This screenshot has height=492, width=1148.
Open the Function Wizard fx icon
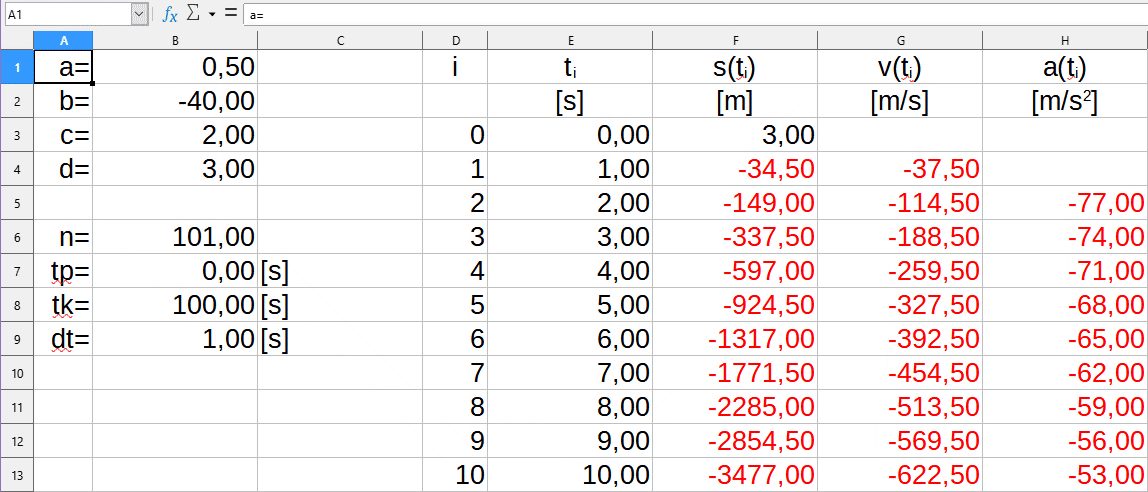tap(170, 14)
